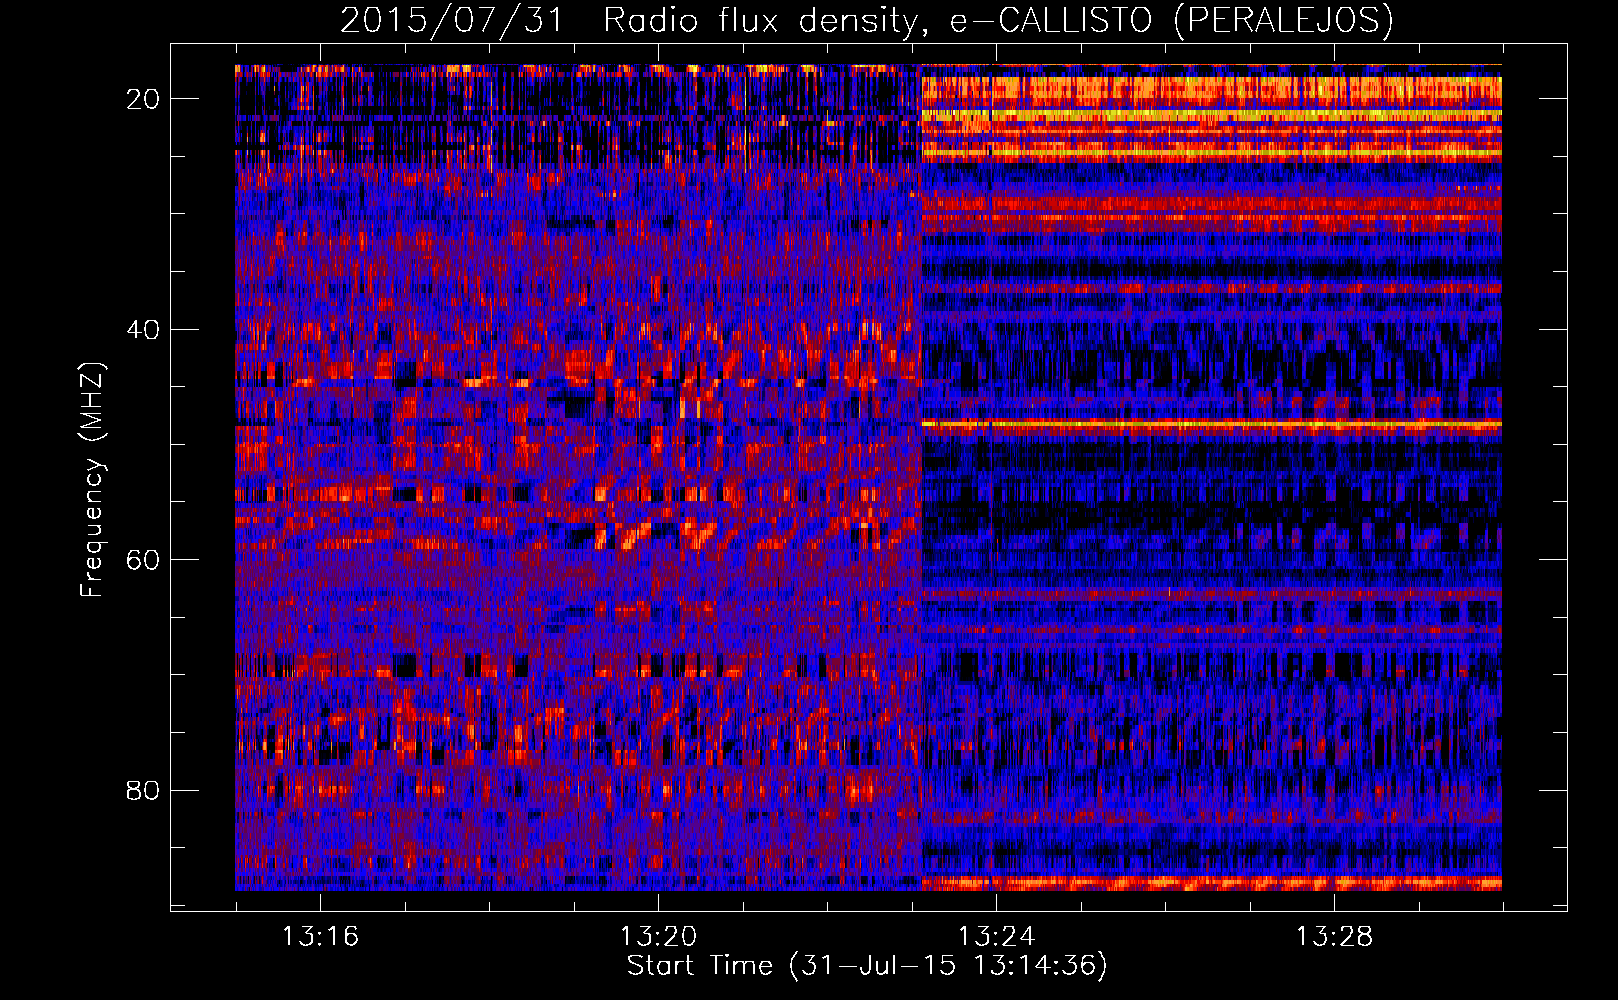Click the time tick label '13:28'
1618x1000 pixels.
coord(1335,937)
